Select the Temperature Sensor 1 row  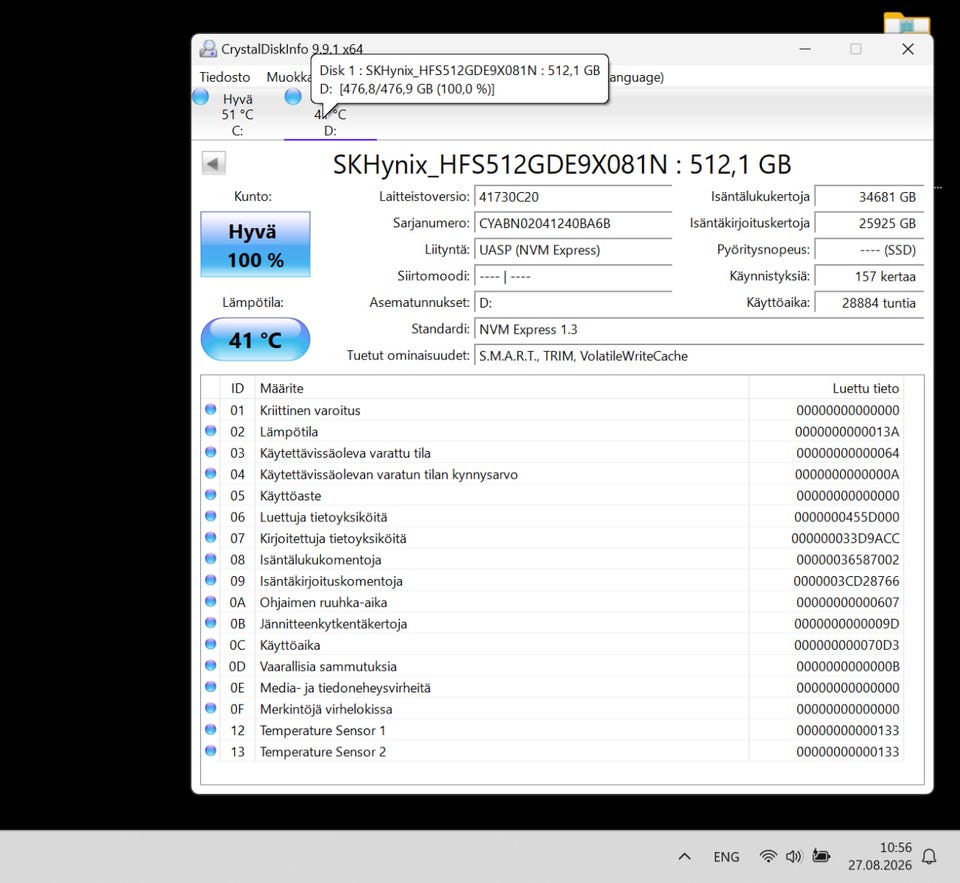pyautogui.click(x=552, y=731)
